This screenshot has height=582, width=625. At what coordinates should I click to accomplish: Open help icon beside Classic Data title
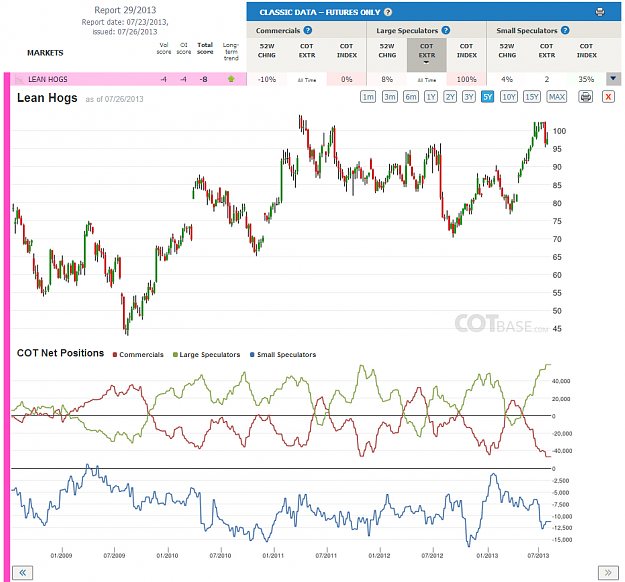388,12
